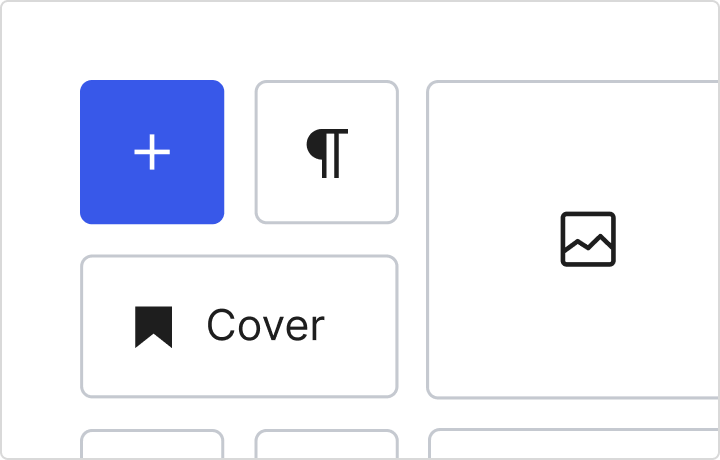Click the black bookmark Cover icon

pyautogui.click(x=154, y=327)
